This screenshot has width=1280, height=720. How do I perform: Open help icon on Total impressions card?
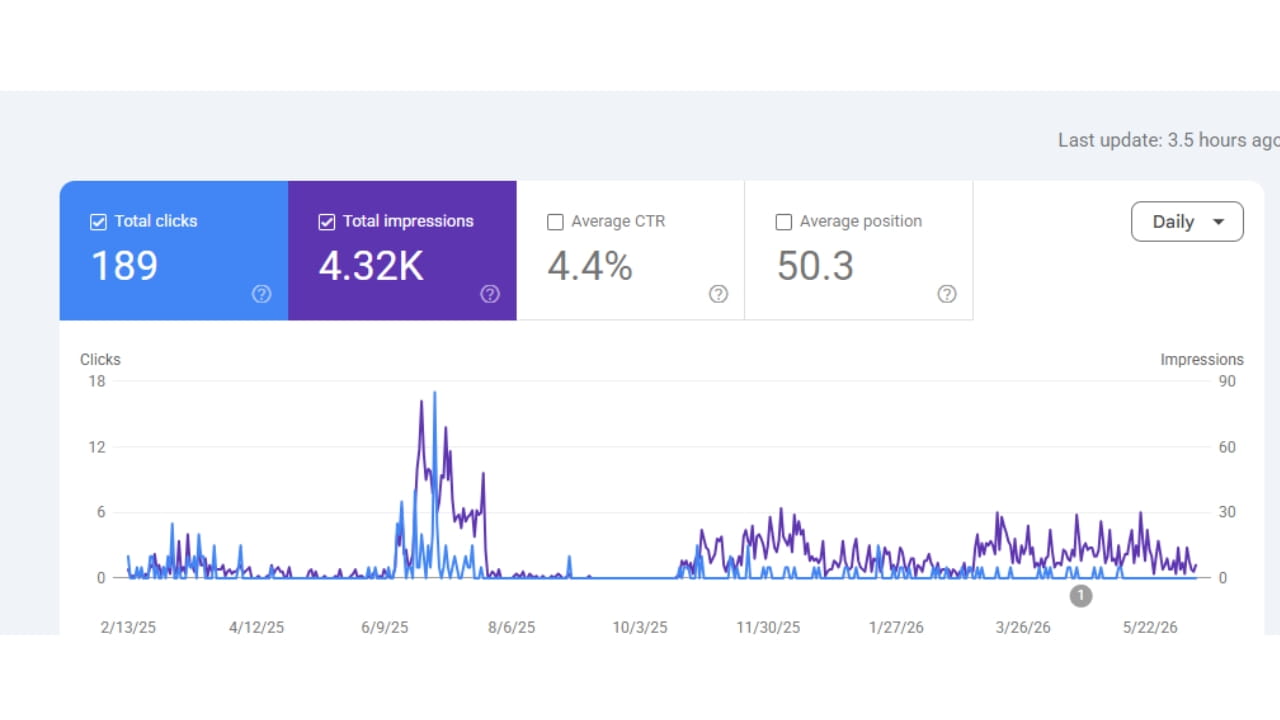(x=490, y=294)
